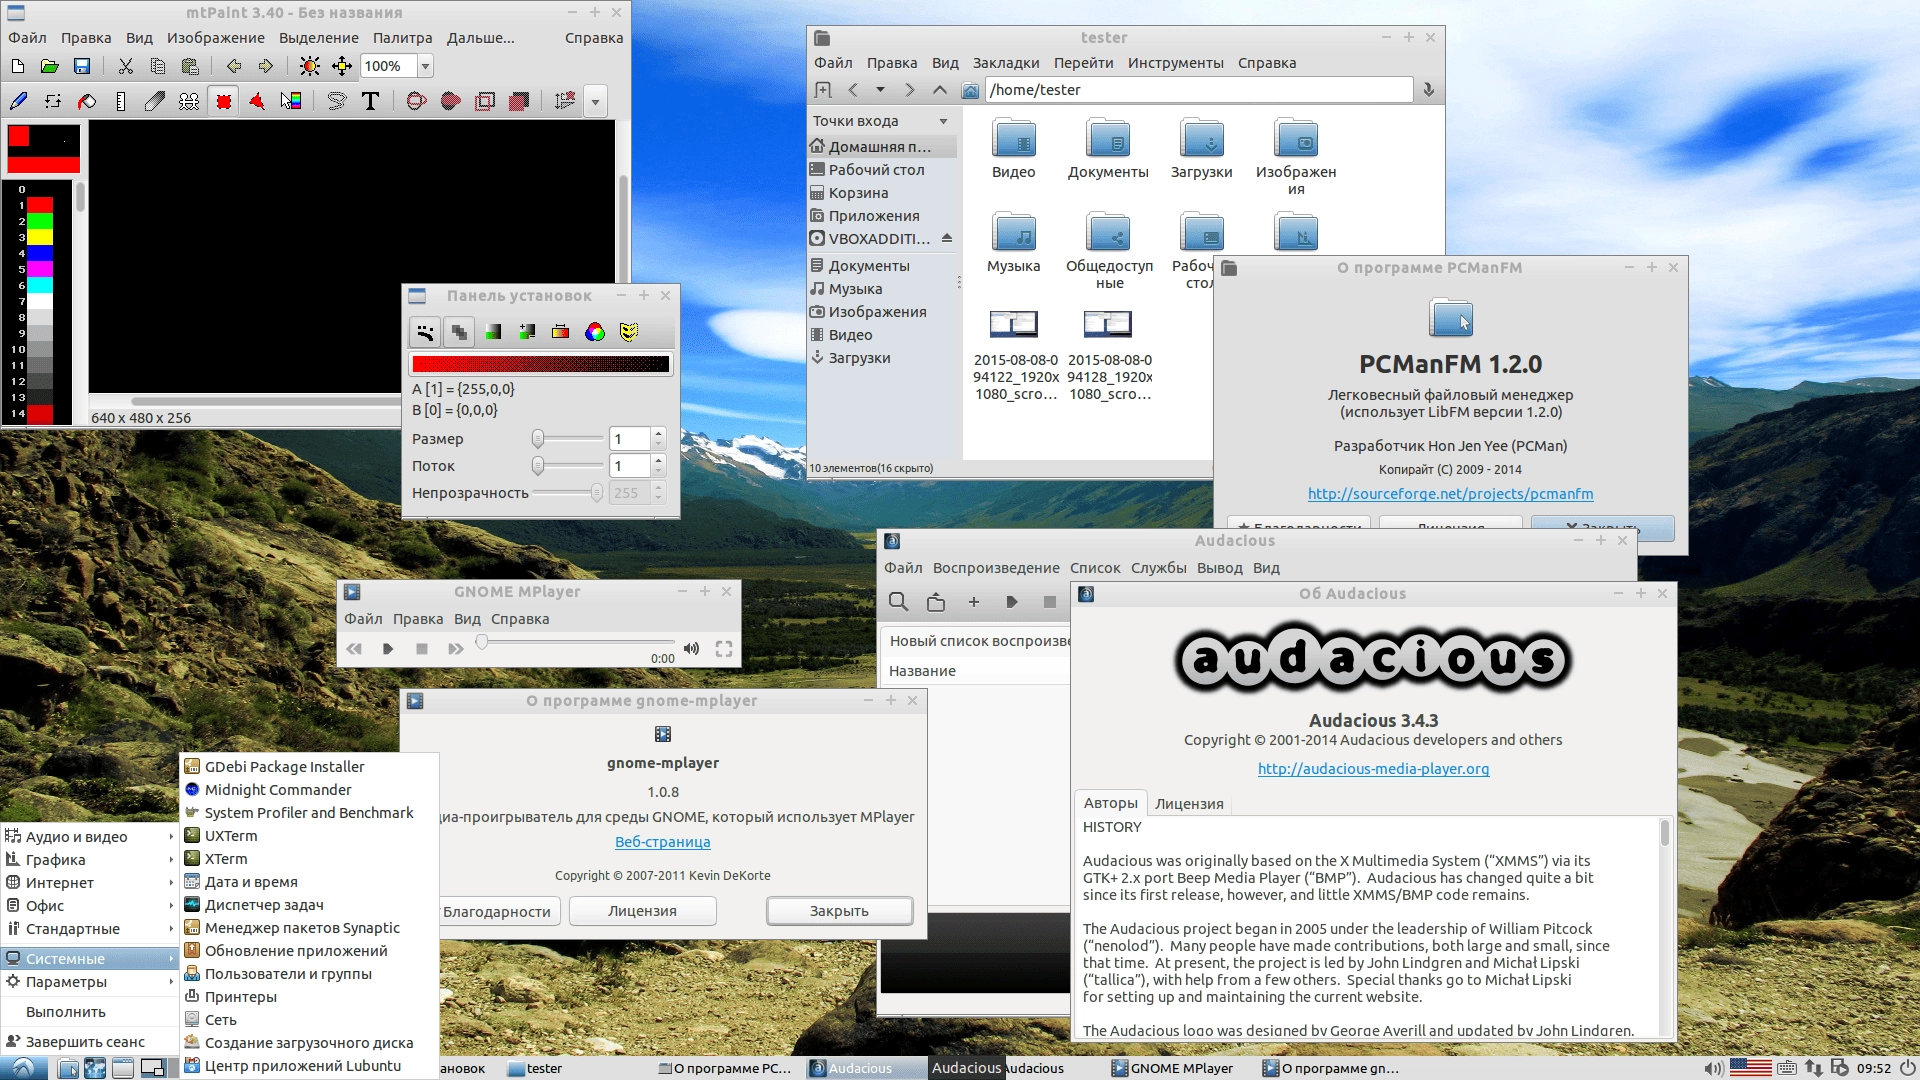
Task: Toggle colour-selective mode in settings panel
Action: (x=561, y=332)
